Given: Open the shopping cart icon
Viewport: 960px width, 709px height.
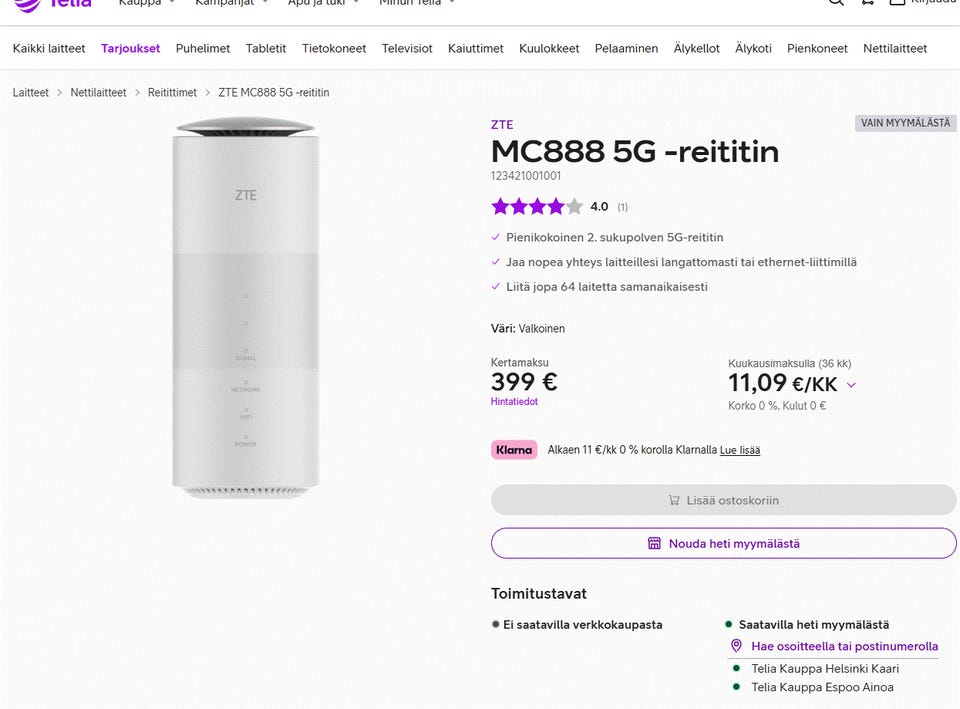Looking at the screenshot, I should (x=868, y=3).
